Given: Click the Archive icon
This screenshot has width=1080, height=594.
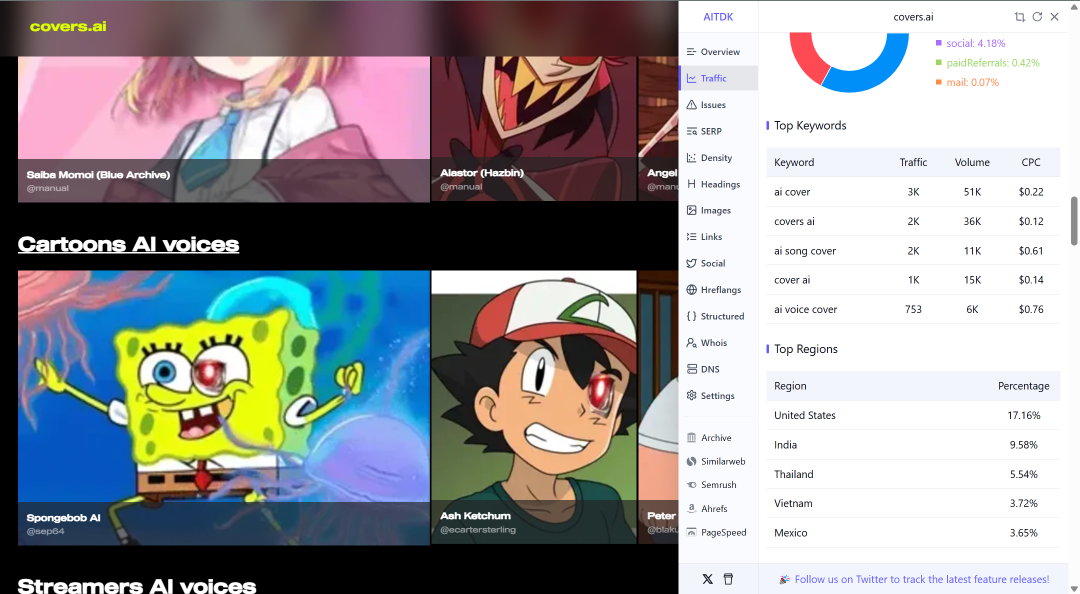Looking at the screenshot, I should pos(692,438).
